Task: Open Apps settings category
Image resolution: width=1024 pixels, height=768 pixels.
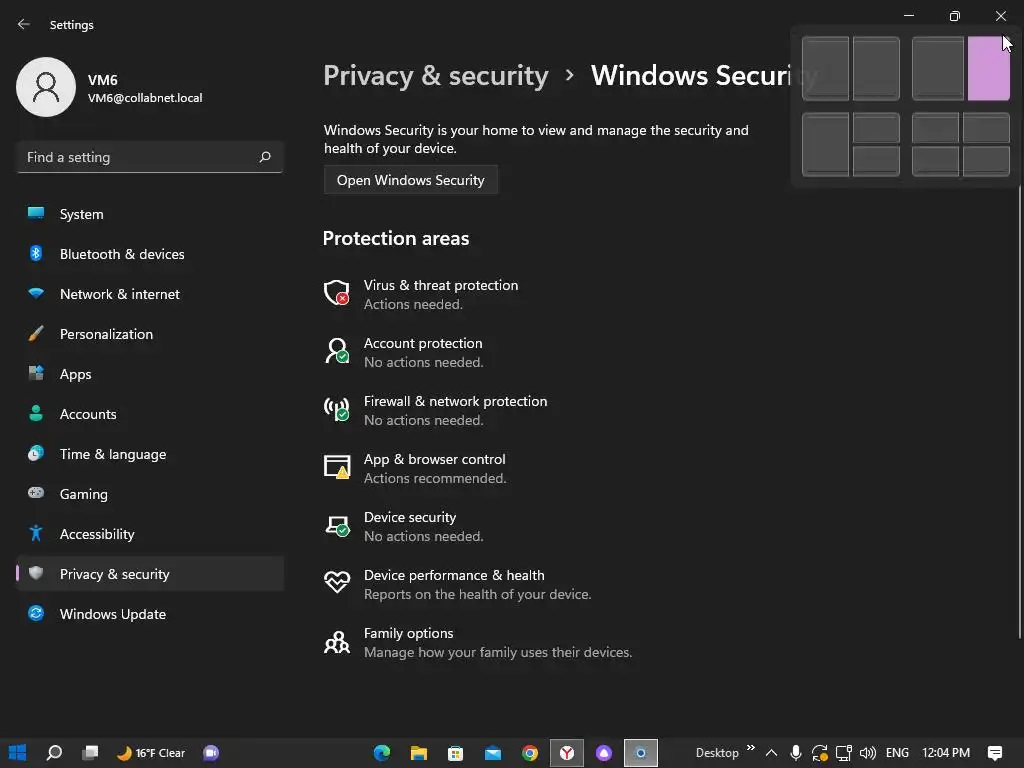Action: point(150,374)
